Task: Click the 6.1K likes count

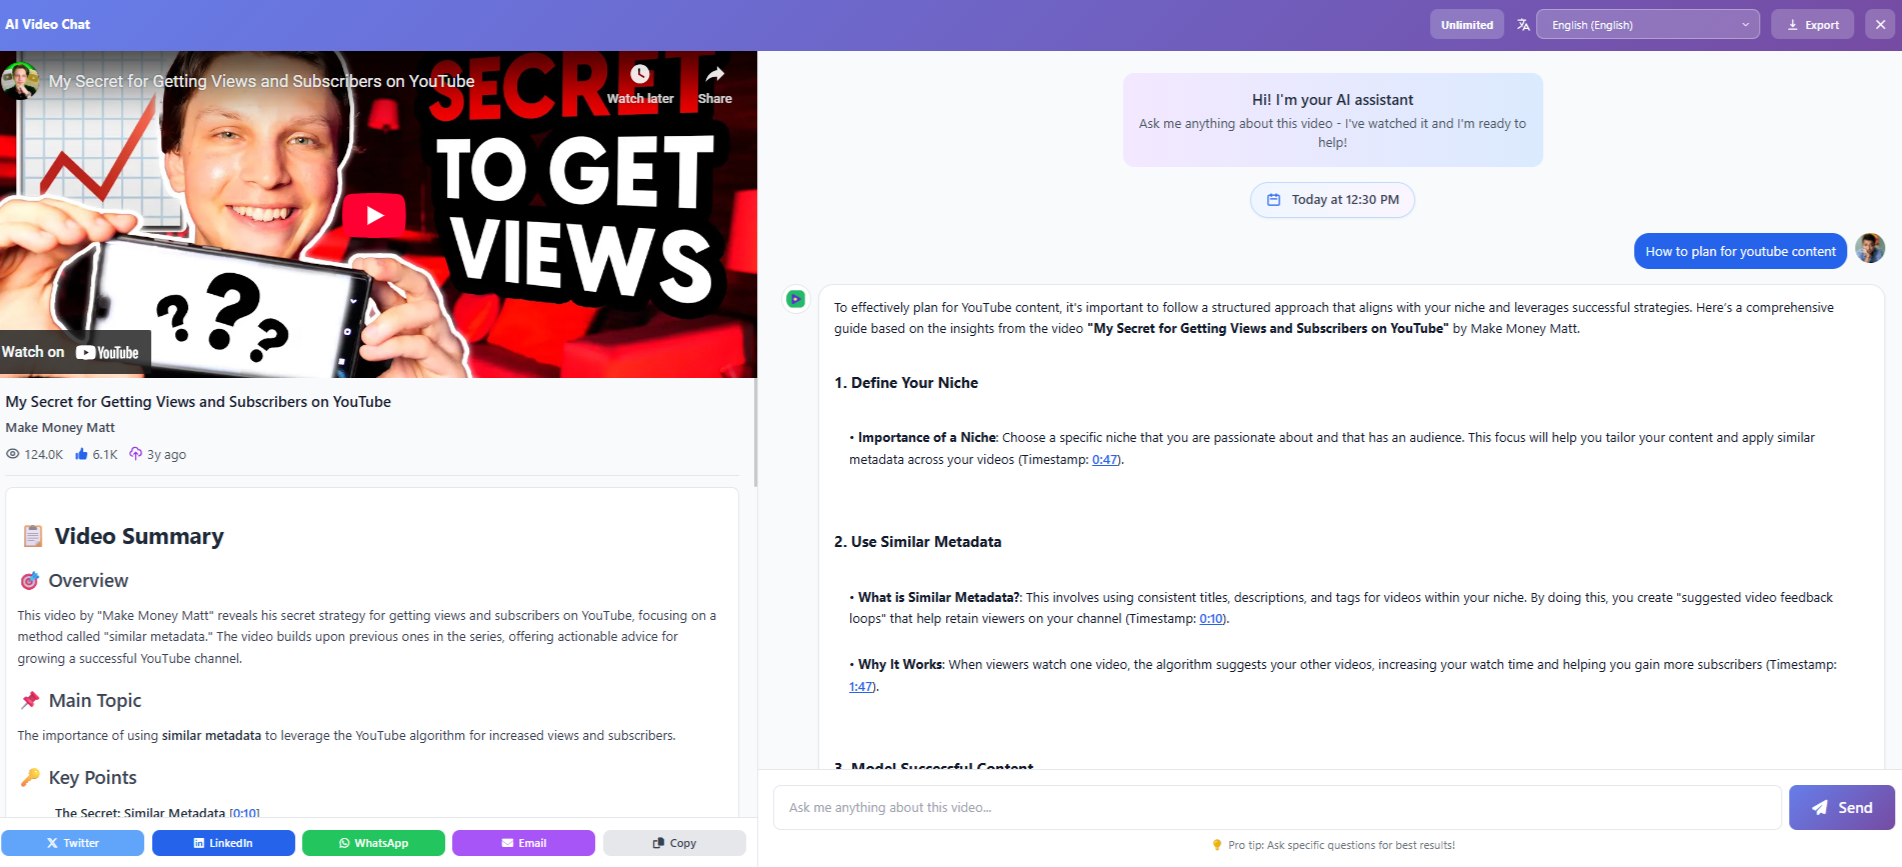Action: point(105,454)
